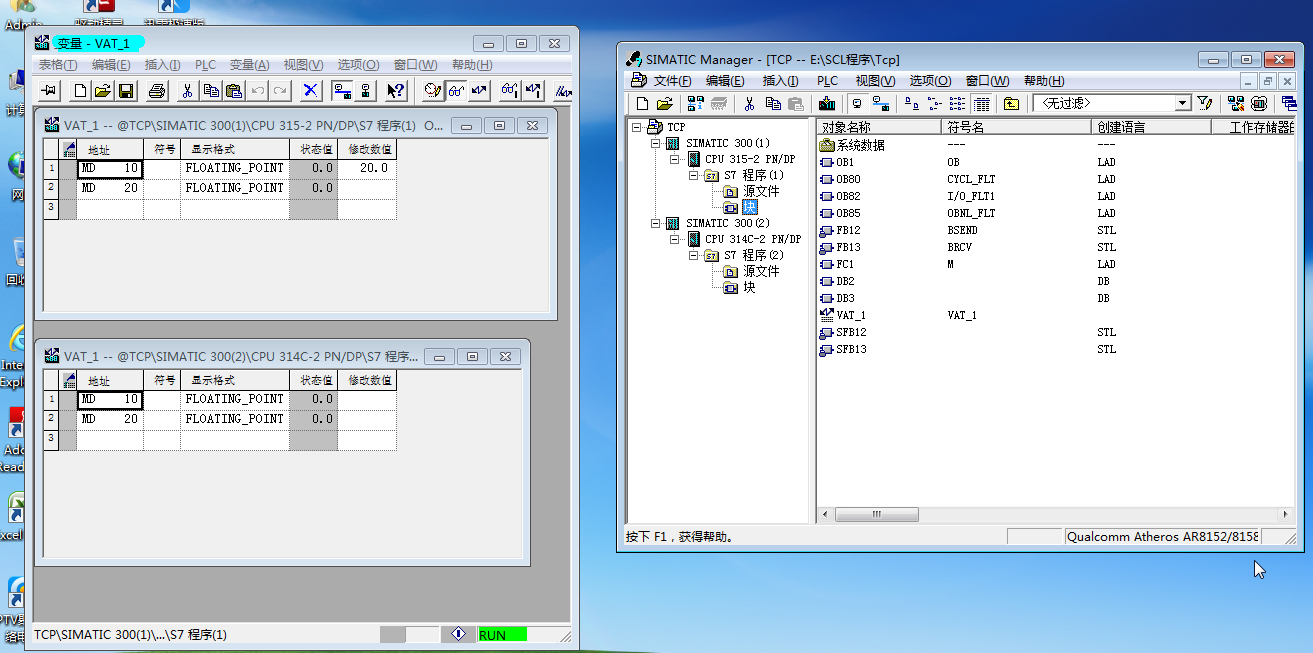Switch to Details view icon

point(981,103)
